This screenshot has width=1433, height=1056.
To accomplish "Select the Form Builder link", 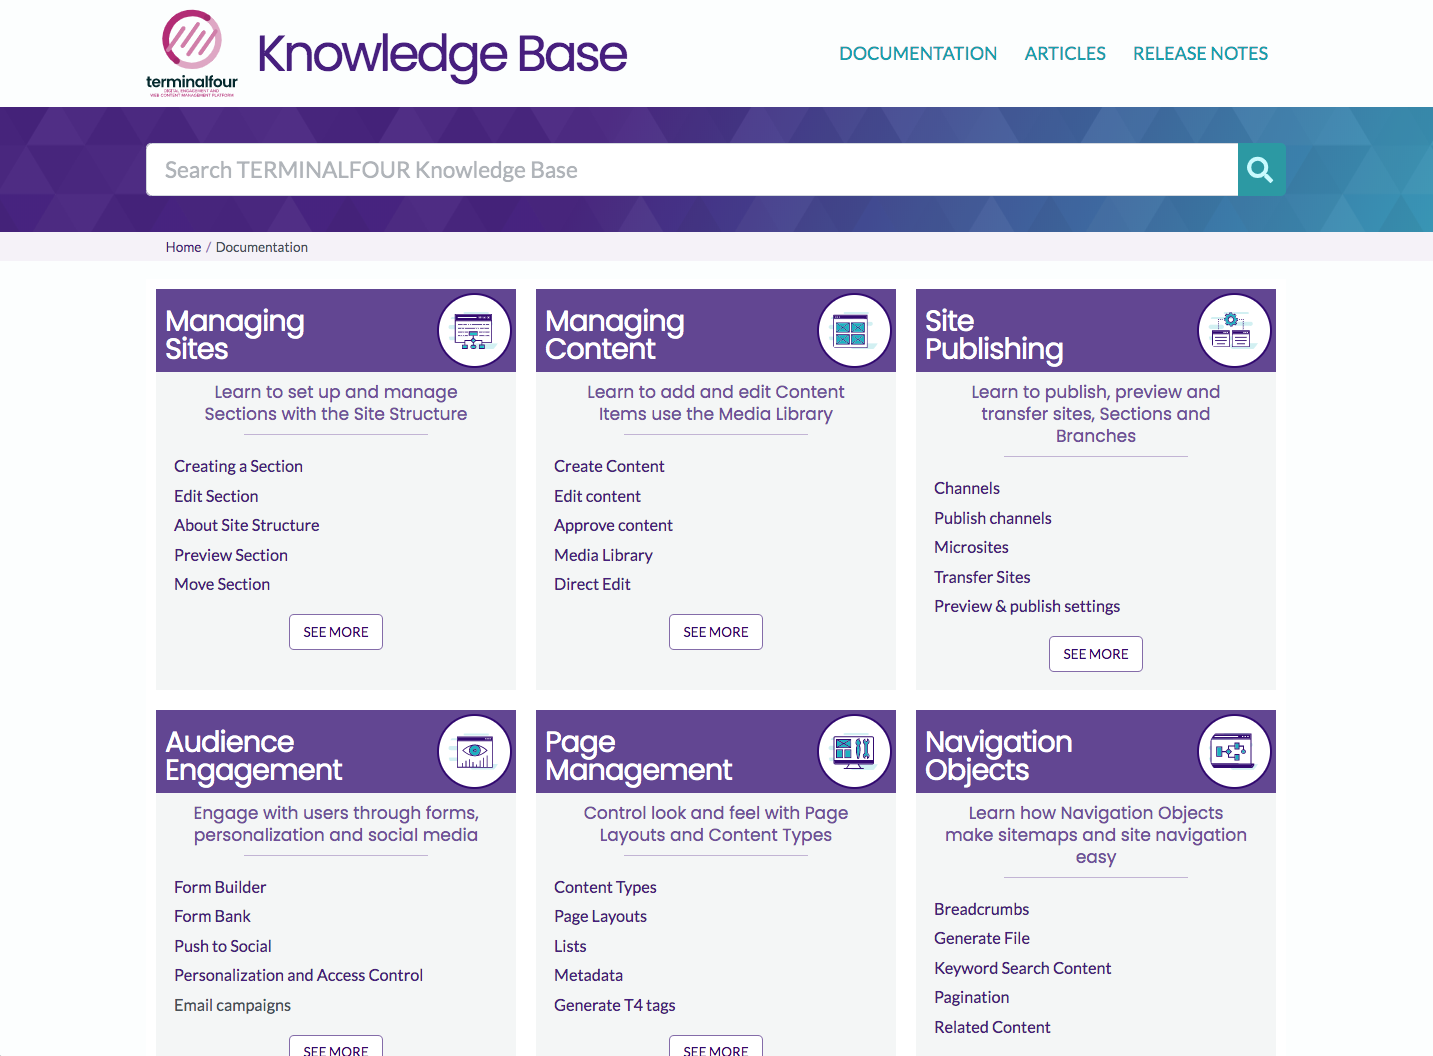I will click(220, 887).
